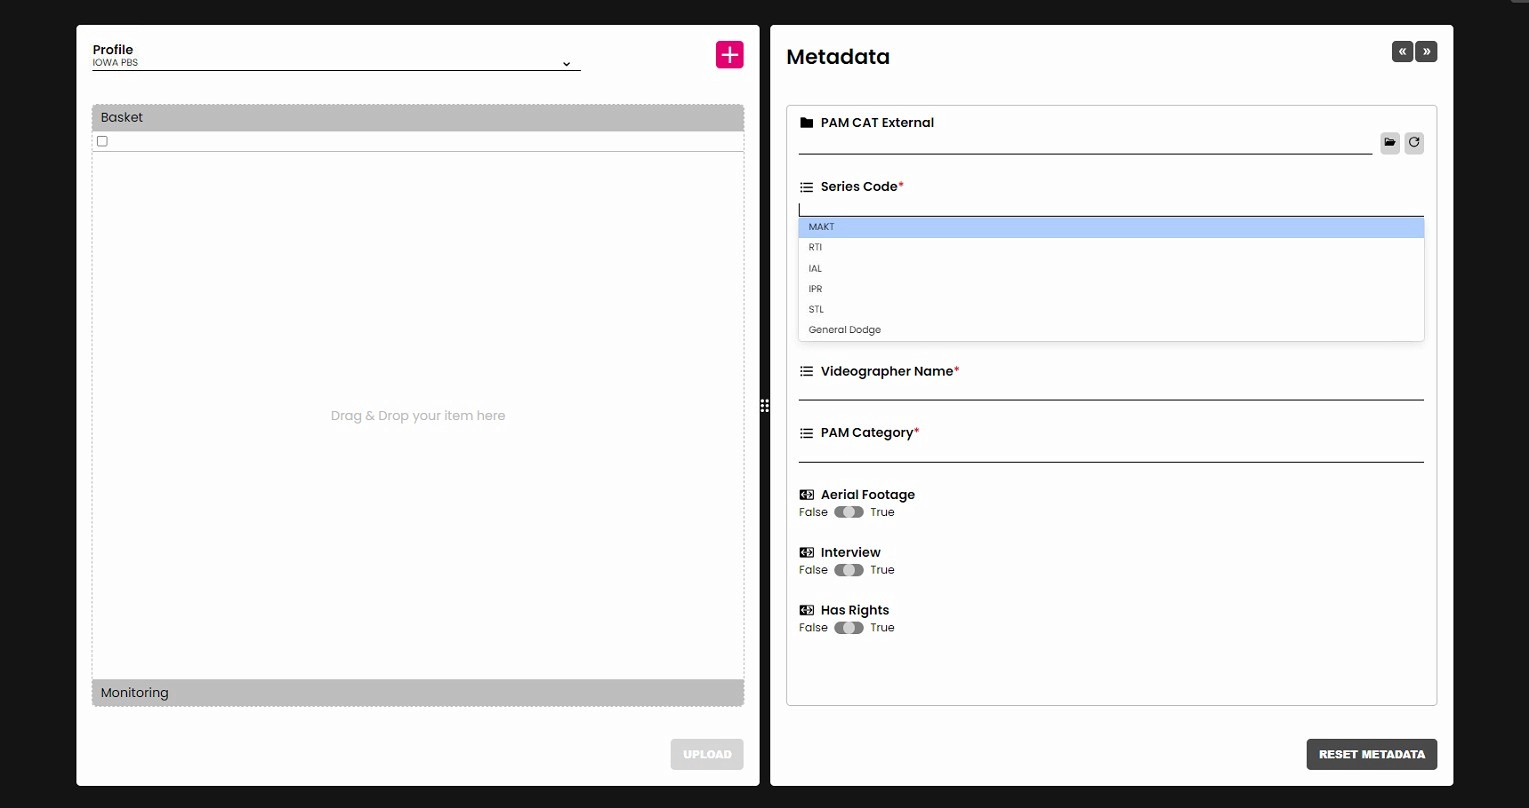Select the list icon beside Series Code
Screen dimensions: 1529x808
(806, 187)
